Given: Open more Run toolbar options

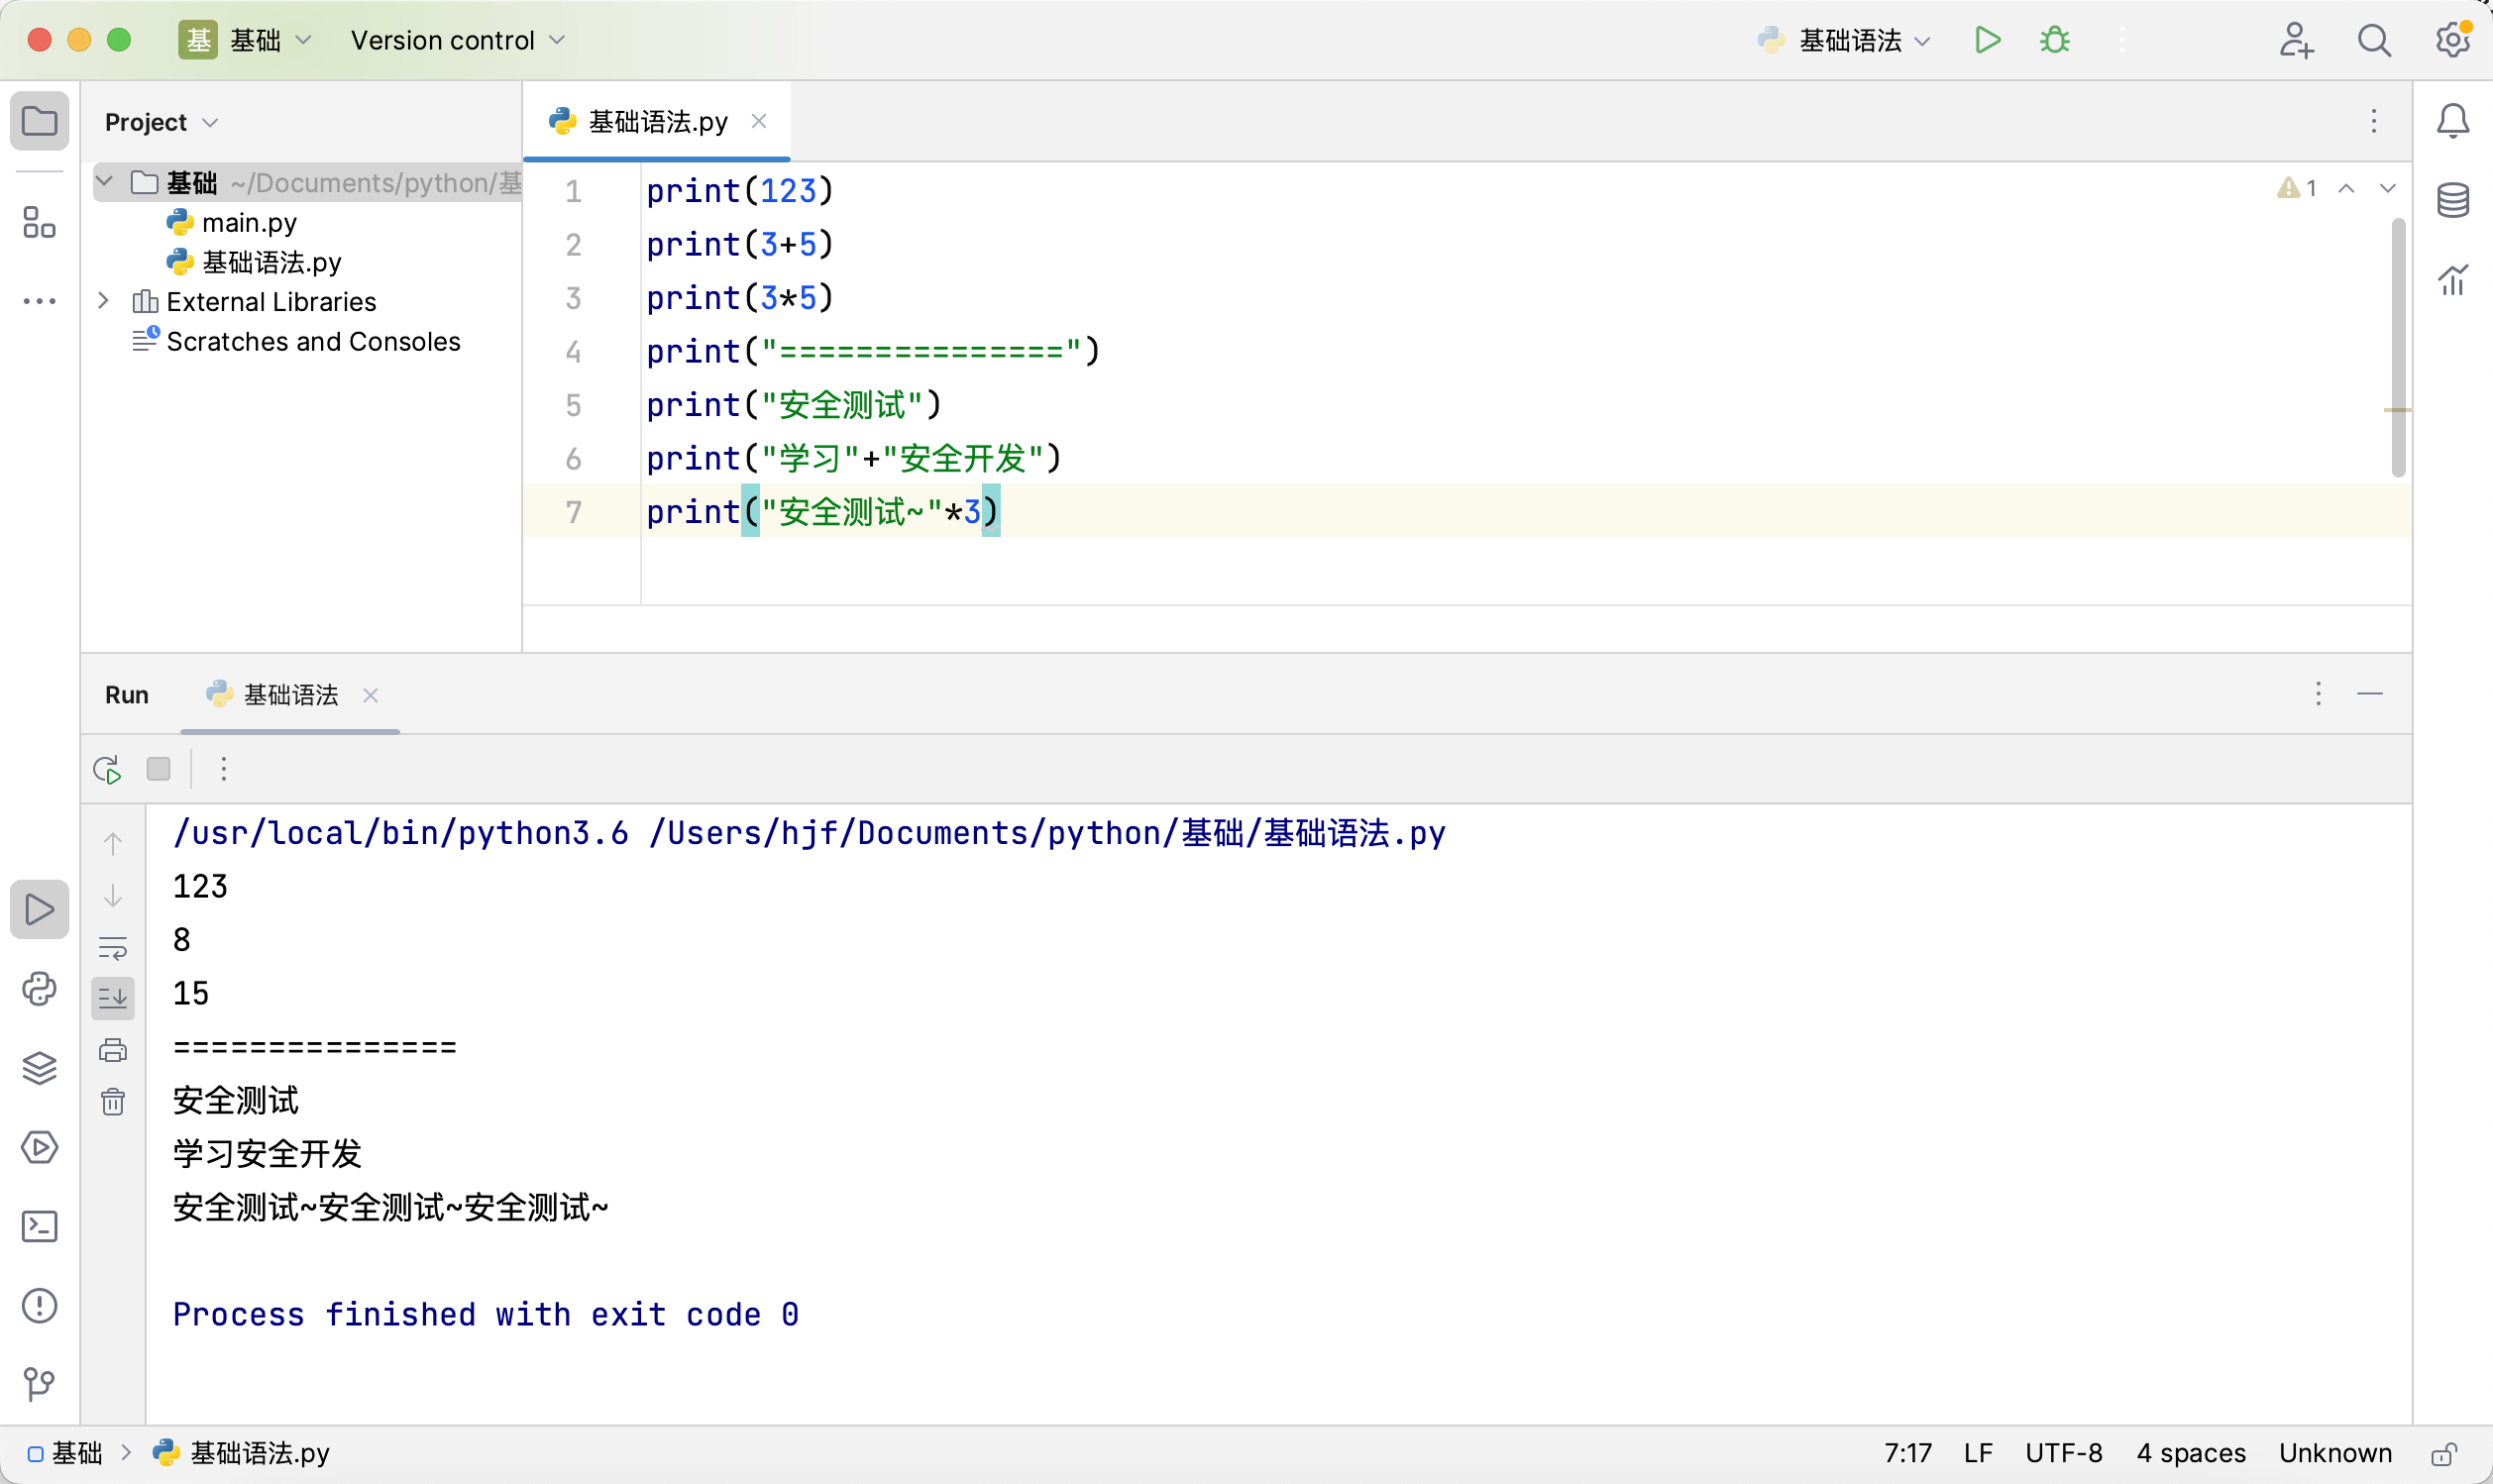Looking at the screenshot, I should click(223, 769).
